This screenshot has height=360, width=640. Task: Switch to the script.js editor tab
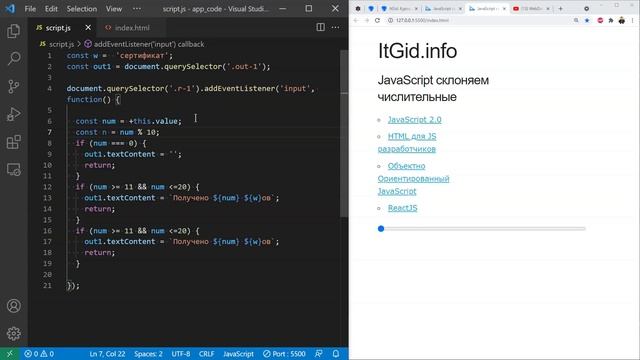(x=58, y=28)
